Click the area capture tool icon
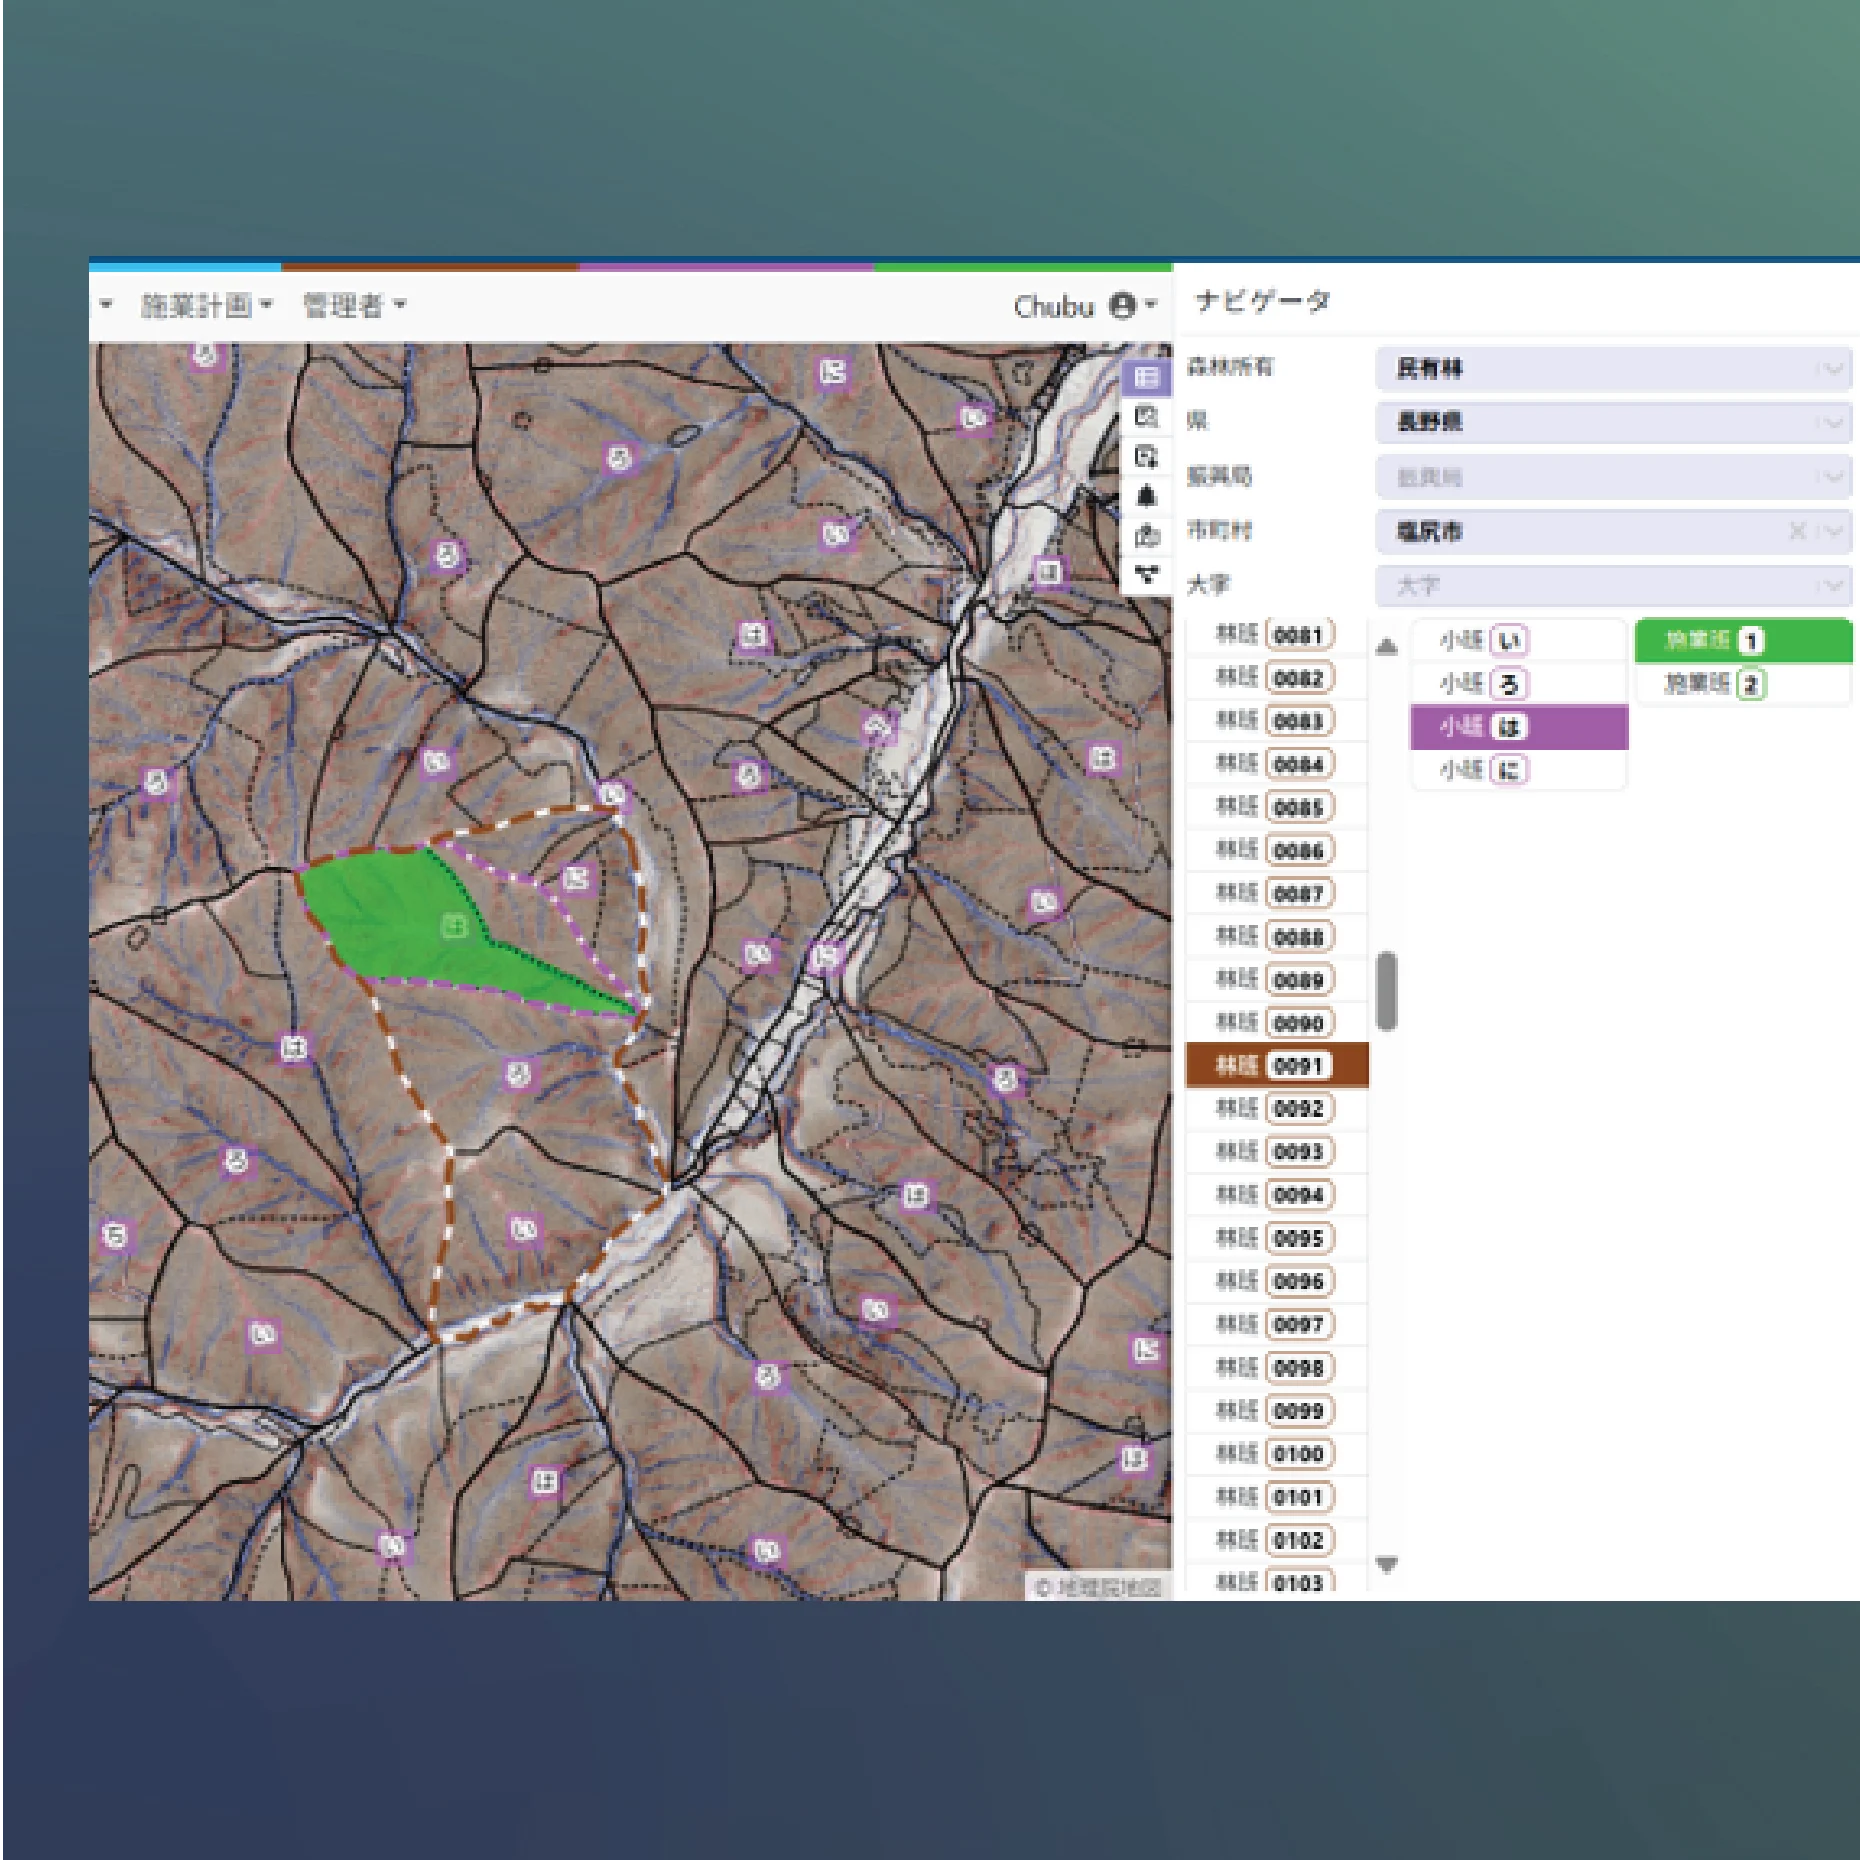The height and width of the screenshot is (1860, 1860). [1147, 456]
